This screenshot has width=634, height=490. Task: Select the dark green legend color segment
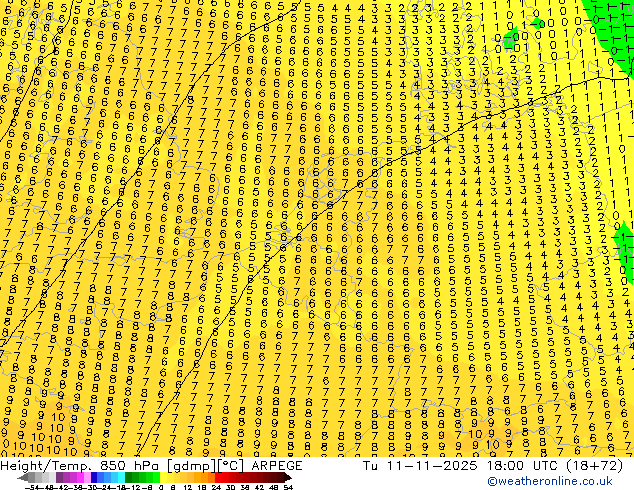(128, 478)
